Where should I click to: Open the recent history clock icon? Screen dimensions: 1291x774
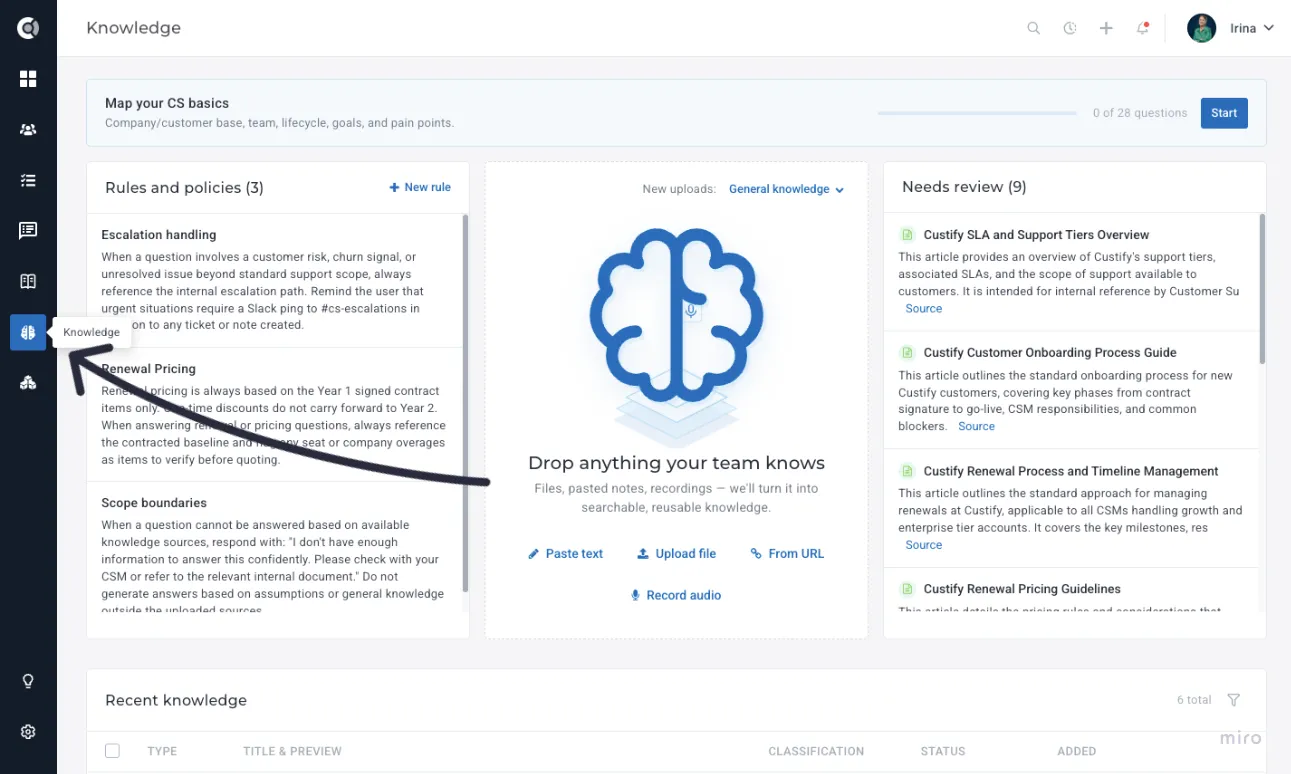tap(1070, 28)
